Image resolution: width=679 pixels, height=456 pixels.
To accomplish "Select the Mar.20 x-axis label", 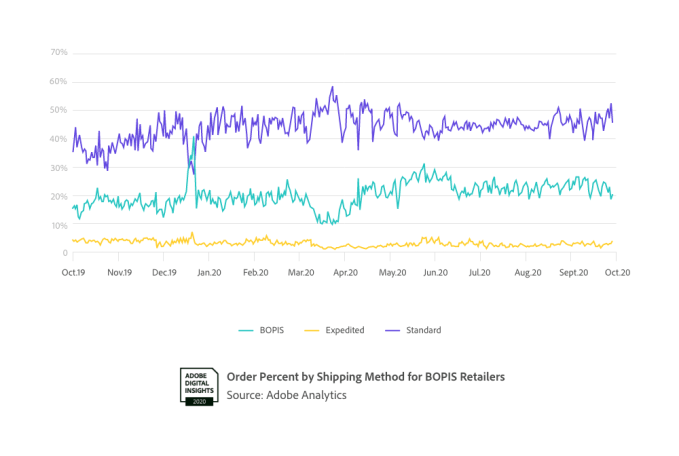I will (301, 272).
